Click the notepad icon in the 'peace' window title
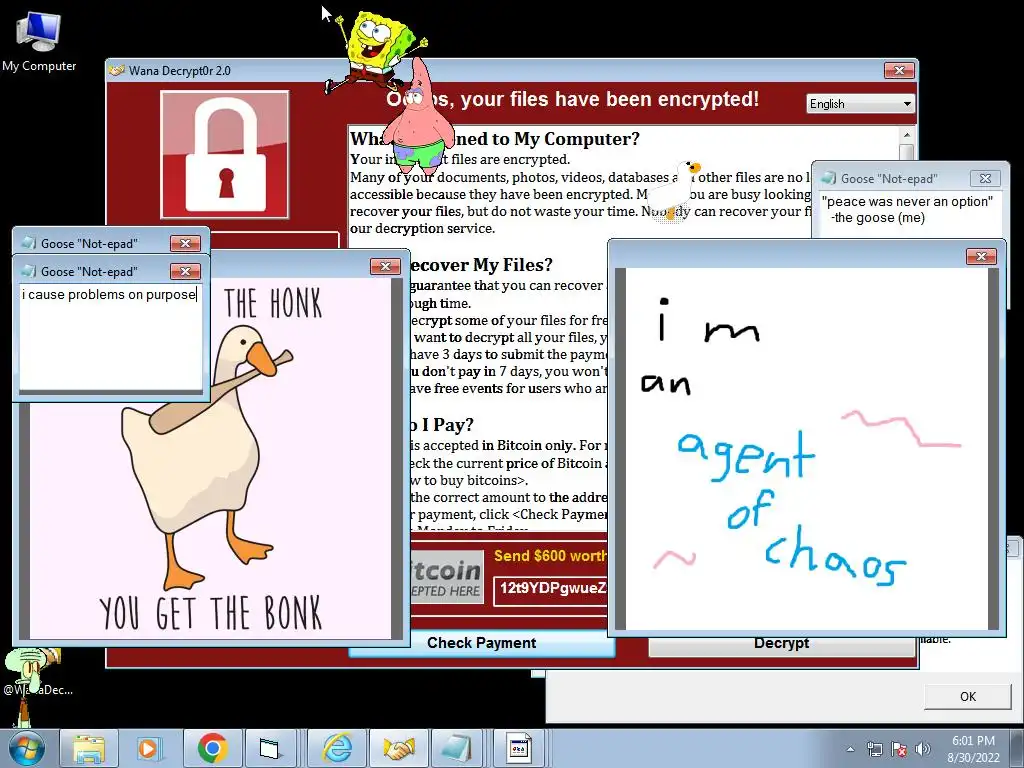1024x768 pixels. tap(829, 178)
